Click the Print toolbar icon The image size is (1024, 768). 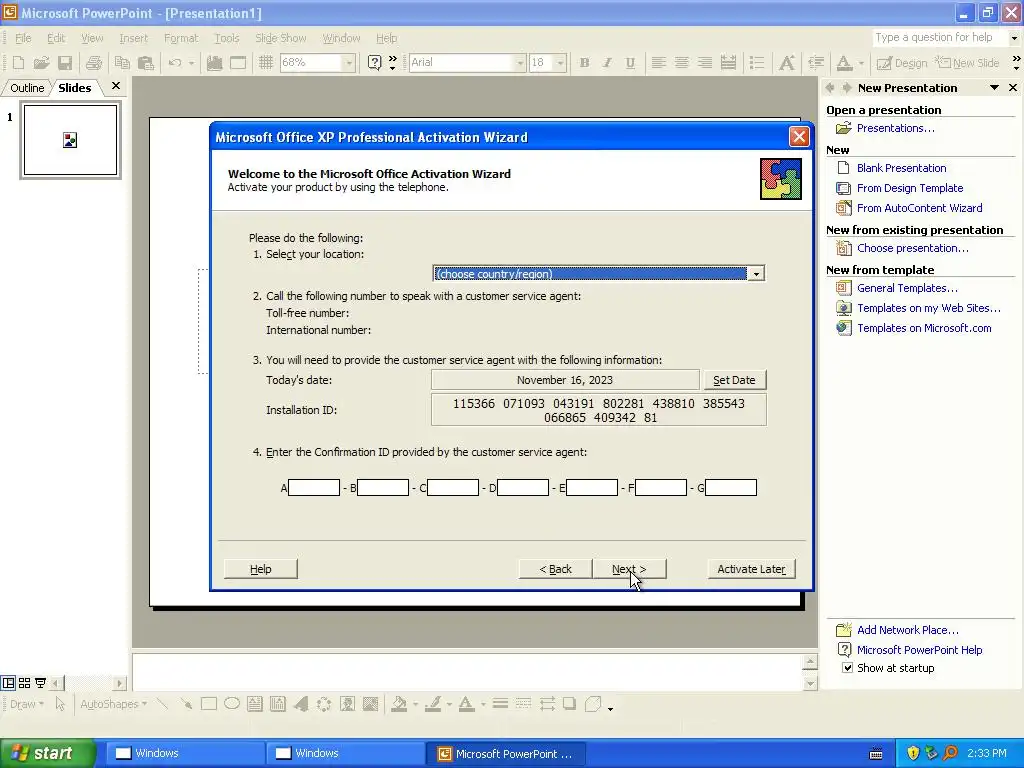[x=94, y=63]
